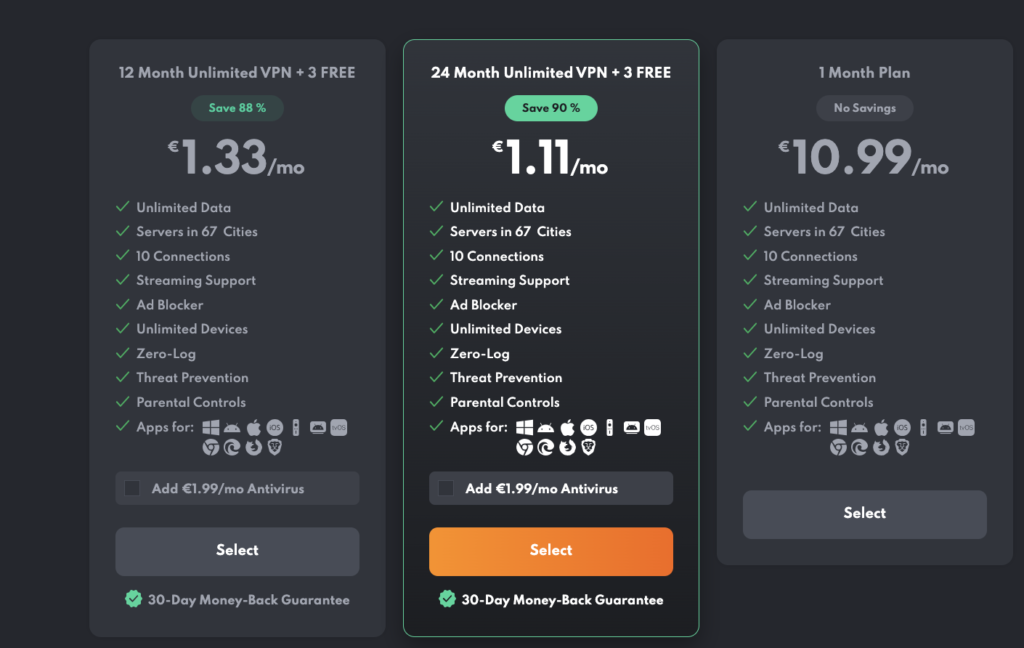Click the shield checkmark beside 30-Day Money-Back Guarantee
The height and width of the screenshot is (648, 1024).
click(449, 600)
